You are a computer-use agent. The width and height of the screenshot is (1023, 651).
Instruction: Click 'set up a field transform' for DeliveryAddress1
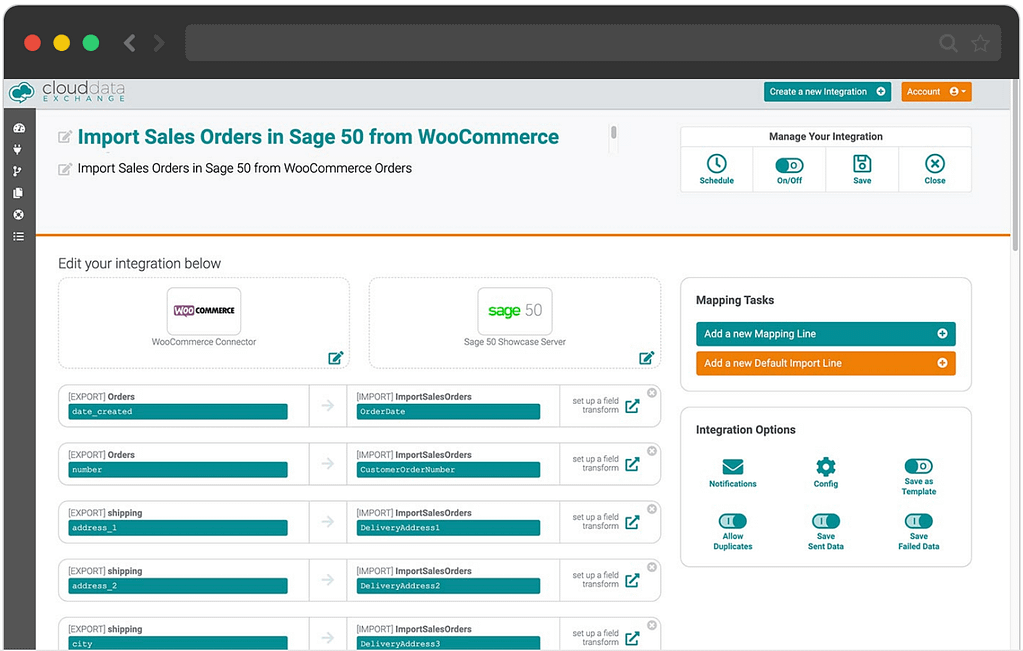595,522
